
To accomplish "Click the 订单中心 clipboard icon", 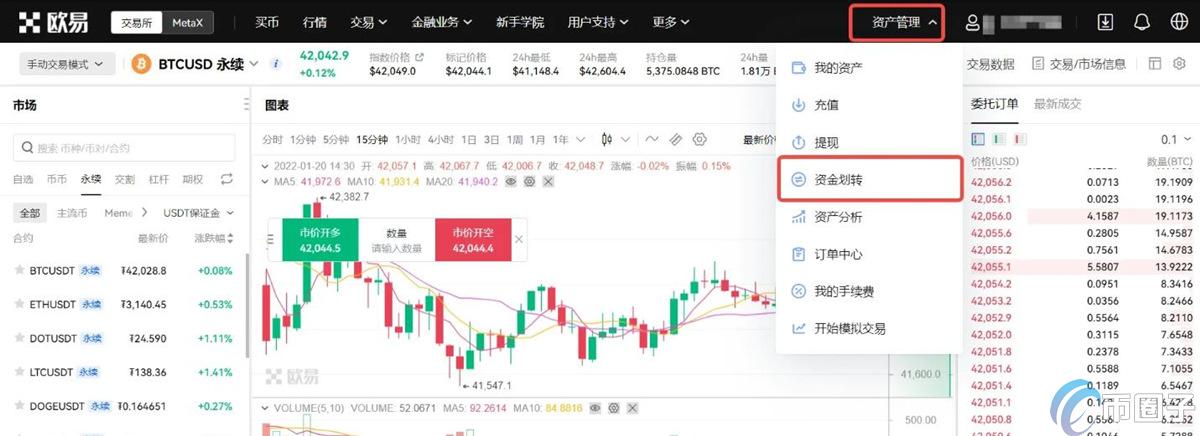I will (x=798, y=254).
